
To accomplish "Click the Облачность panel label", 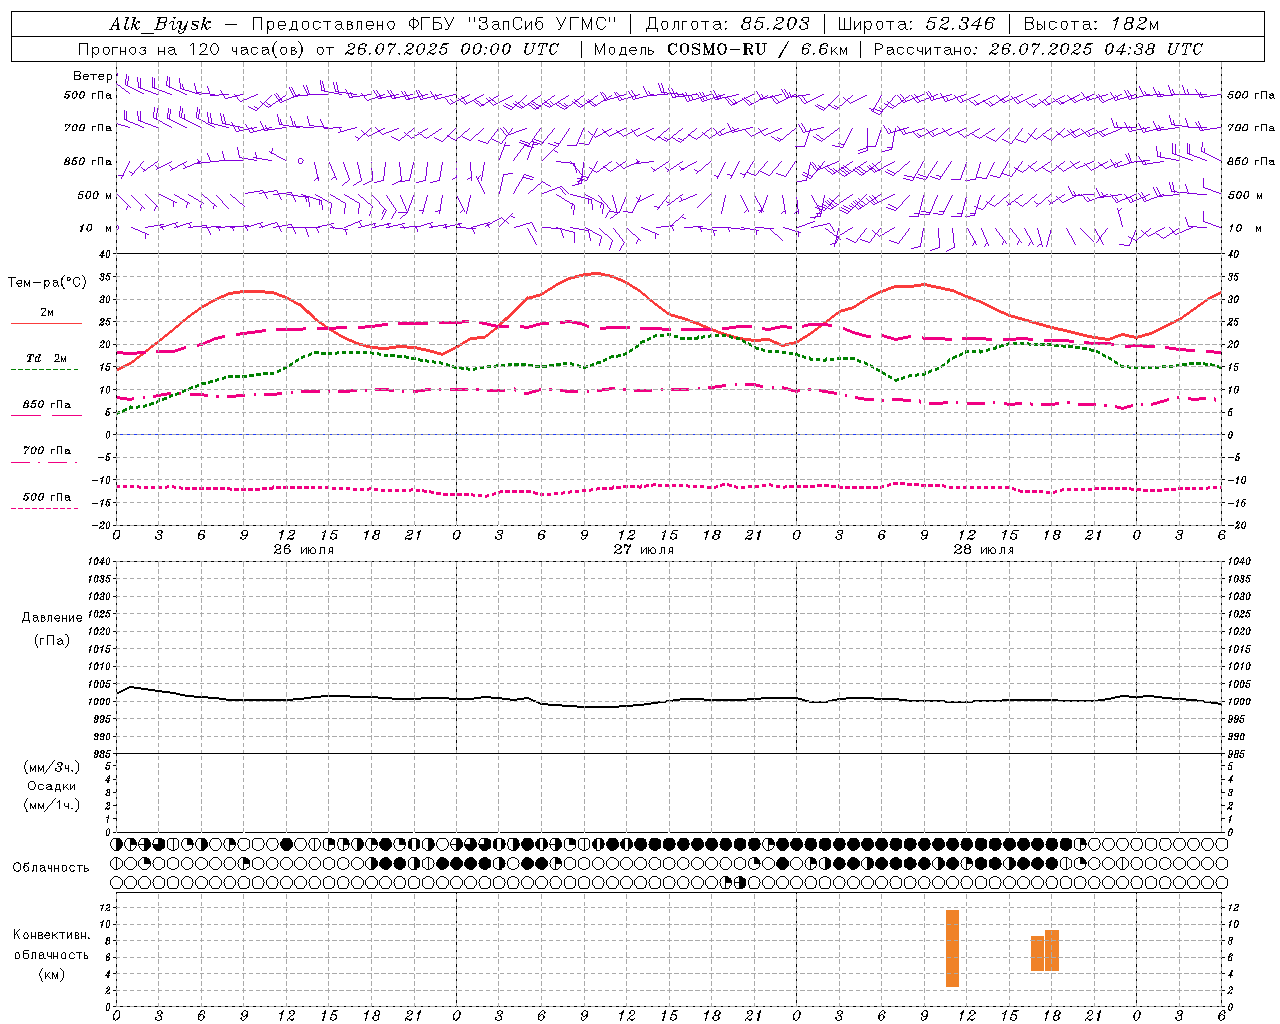I will point(51,867).
